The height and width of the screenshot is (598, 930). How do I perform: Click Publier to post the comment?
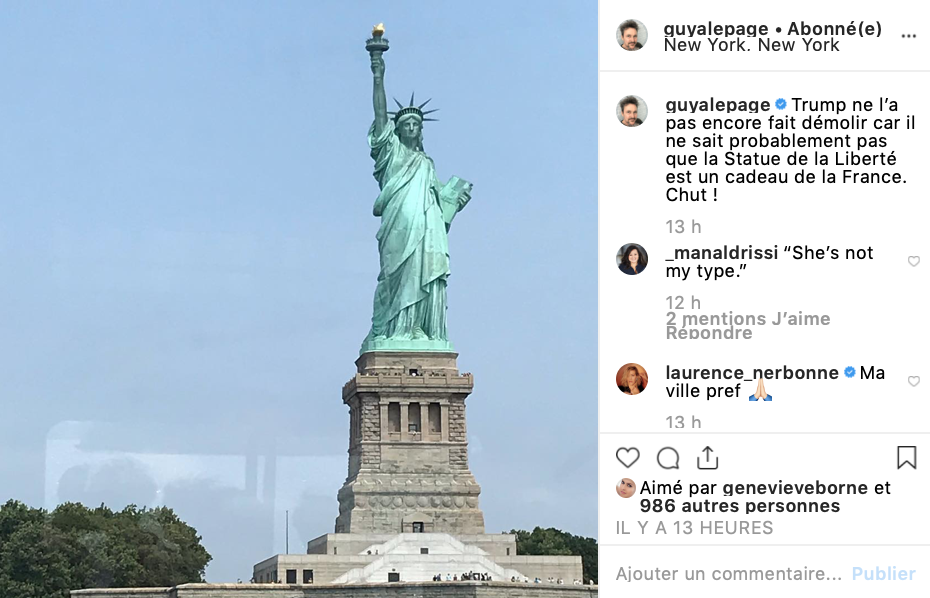[x=884, y=574]
